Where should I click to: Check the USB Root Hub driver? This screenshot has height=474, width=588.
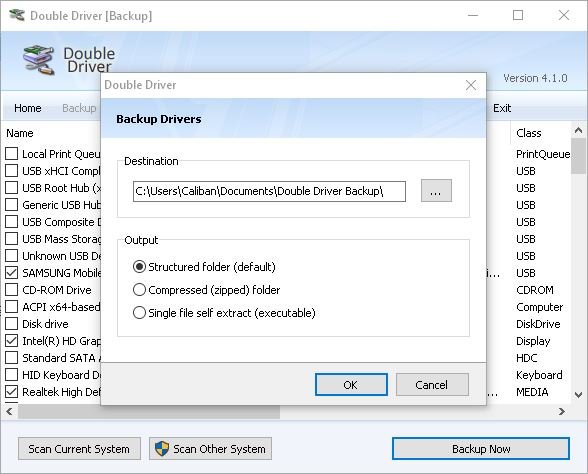12,188
